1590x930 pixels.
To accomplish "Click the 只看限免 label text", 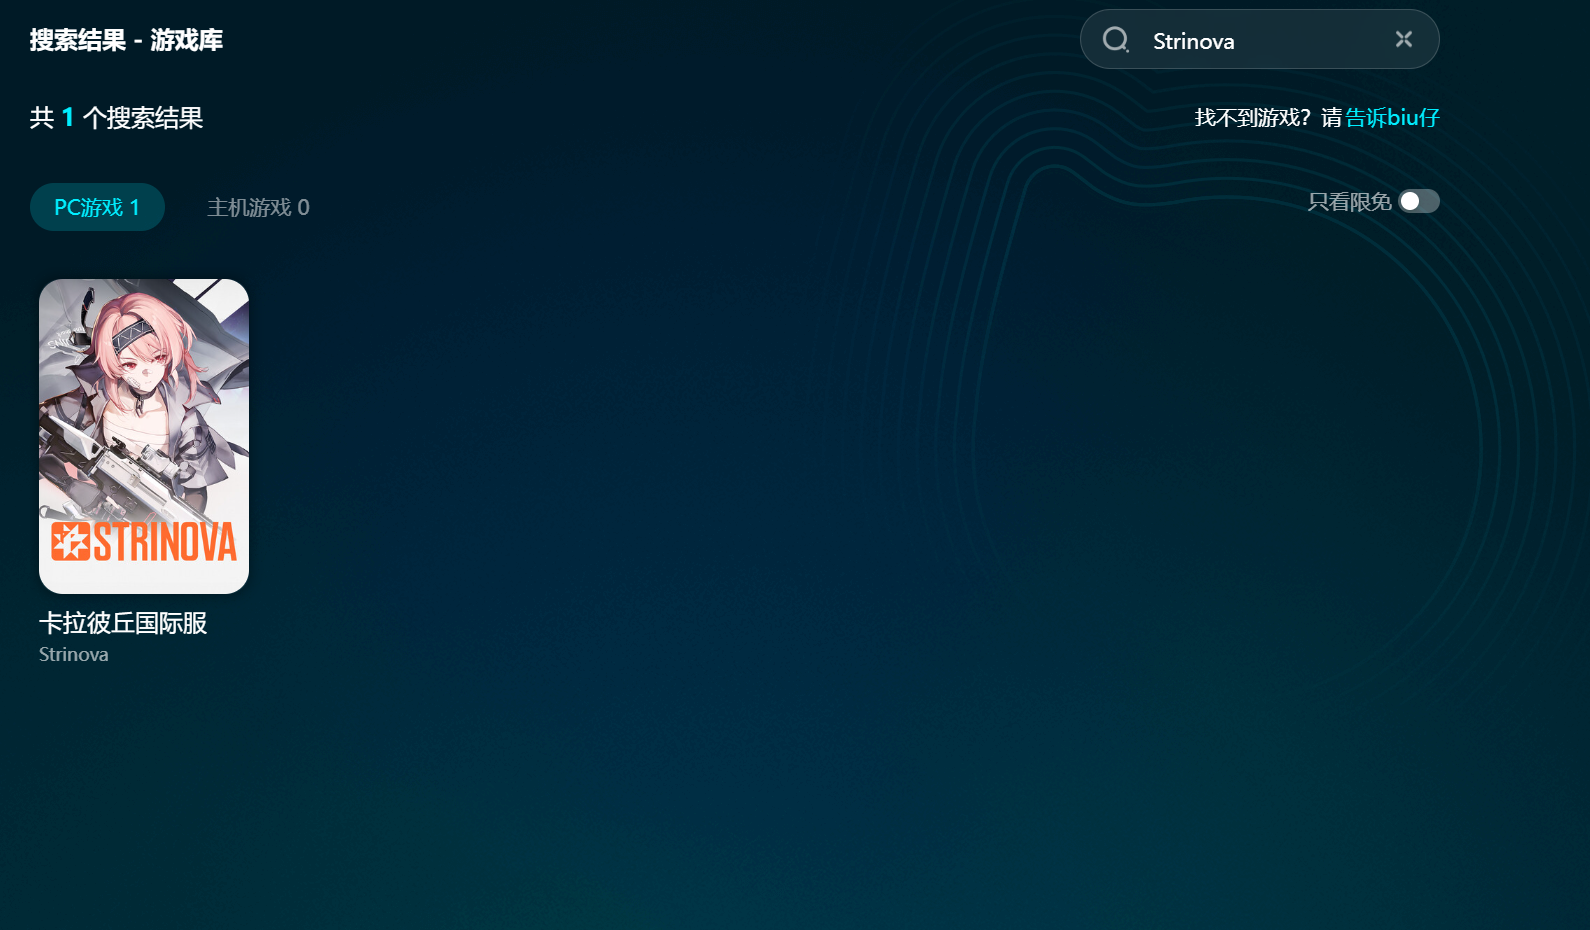I will coord(1349,202).
